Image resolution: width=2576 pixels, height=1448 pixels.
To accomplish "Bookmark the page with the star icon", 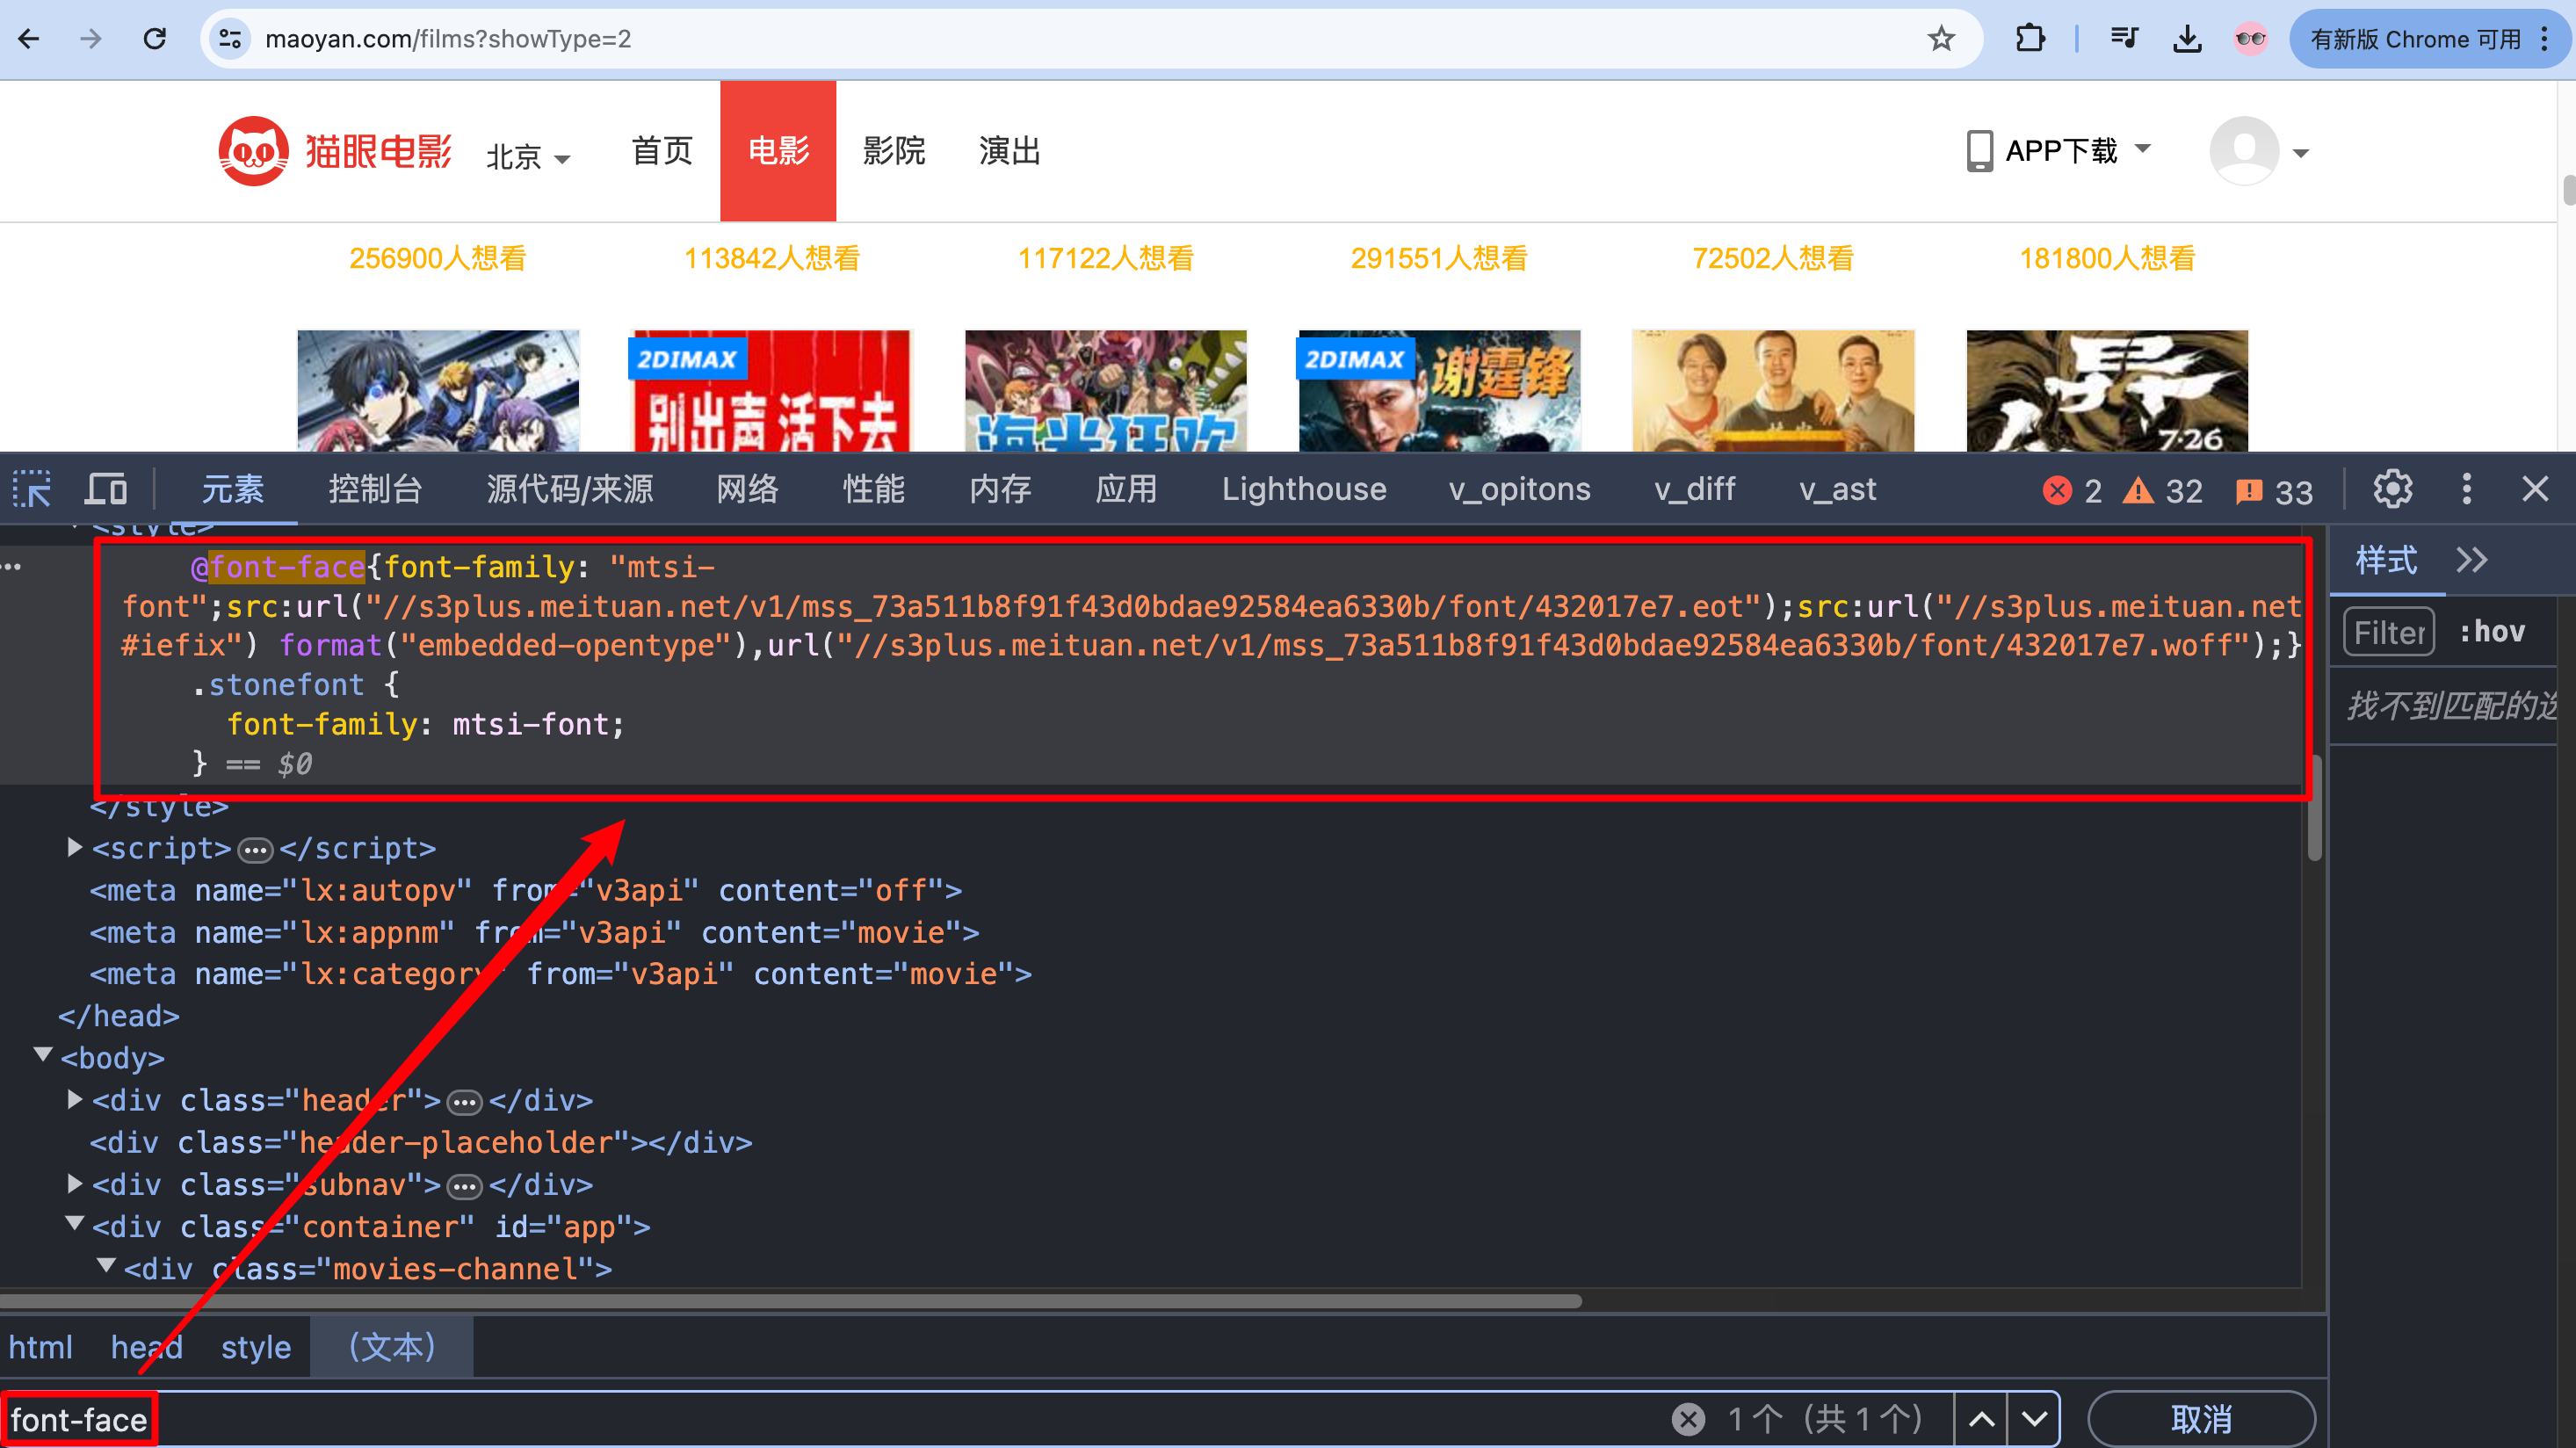I will click(1941, 39).
